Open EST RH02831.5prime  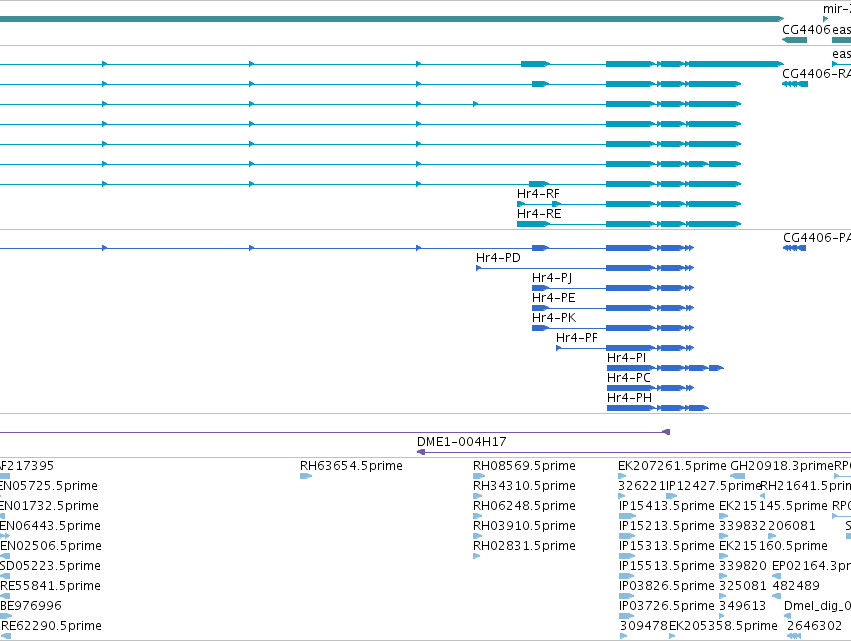524,546
